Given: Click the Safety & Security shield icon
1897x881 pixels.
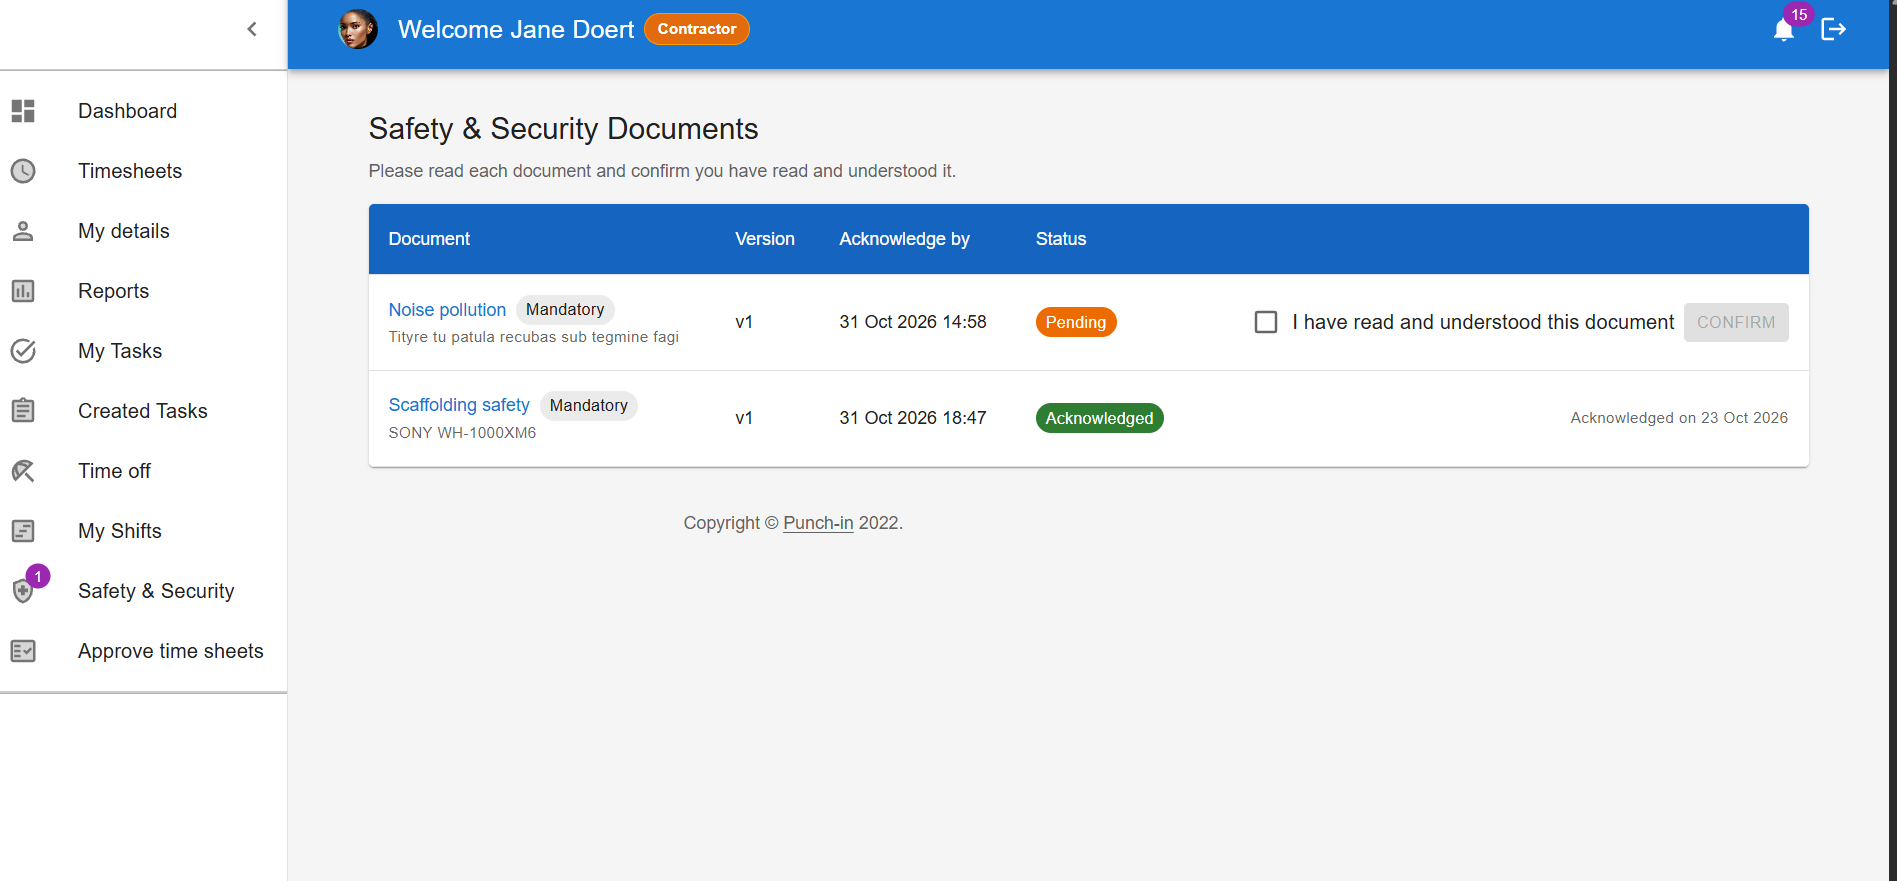Looking at the screenshot, I should click(x=23, y=591).
